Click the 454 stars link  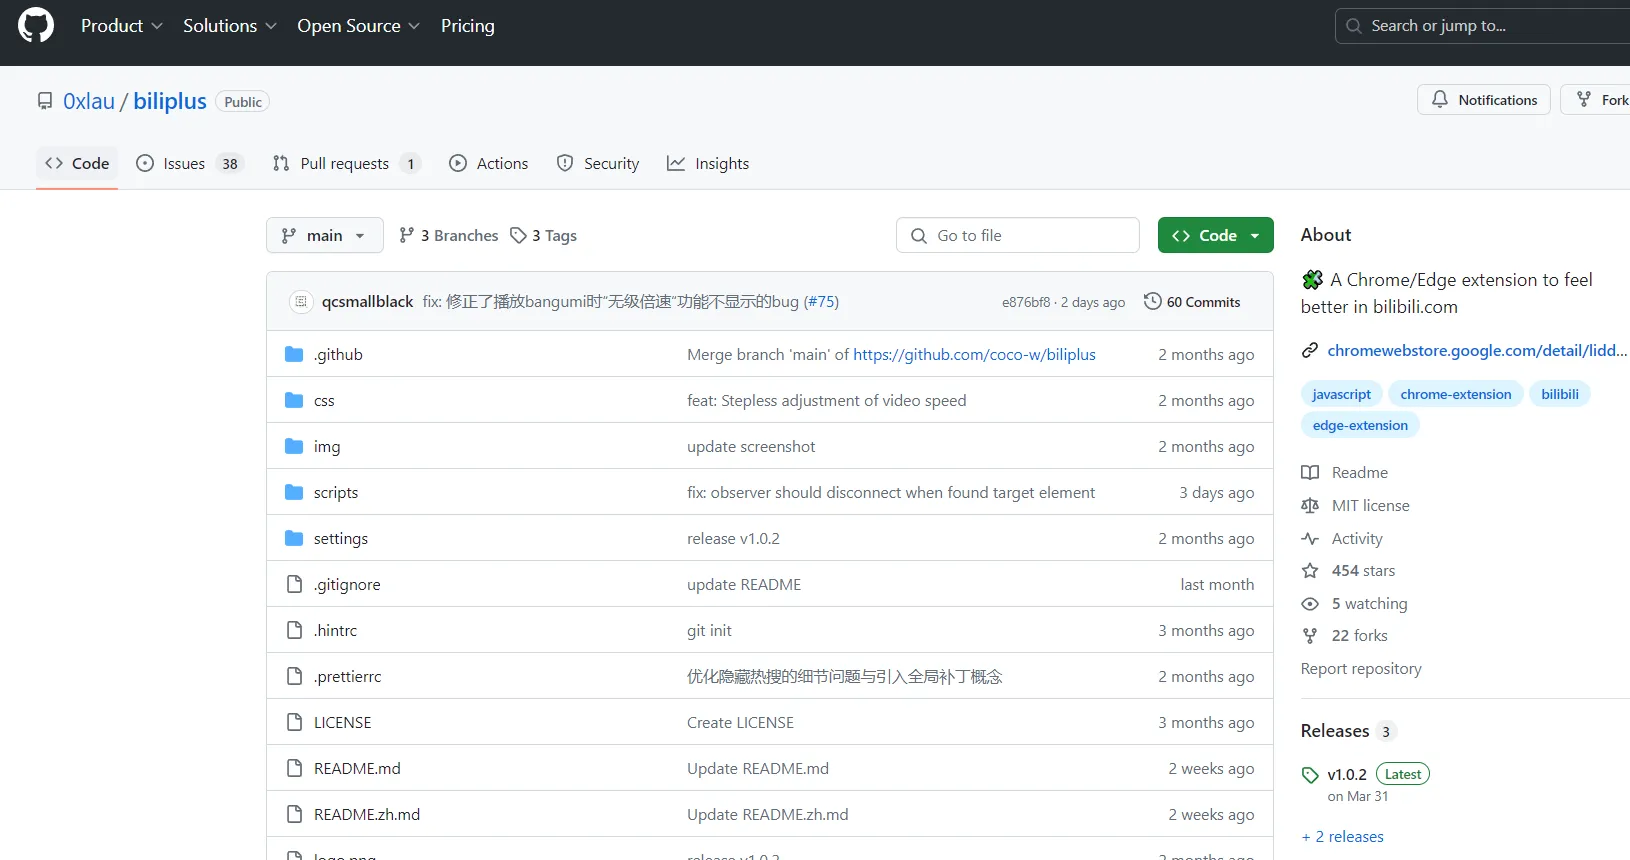tap(1362, 571)
